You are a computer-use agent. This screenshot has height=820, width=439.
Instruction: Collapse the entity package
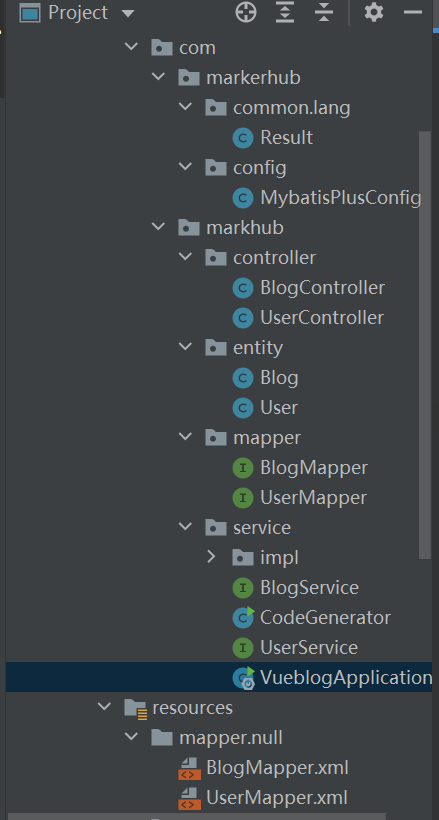tap(185, 347)
